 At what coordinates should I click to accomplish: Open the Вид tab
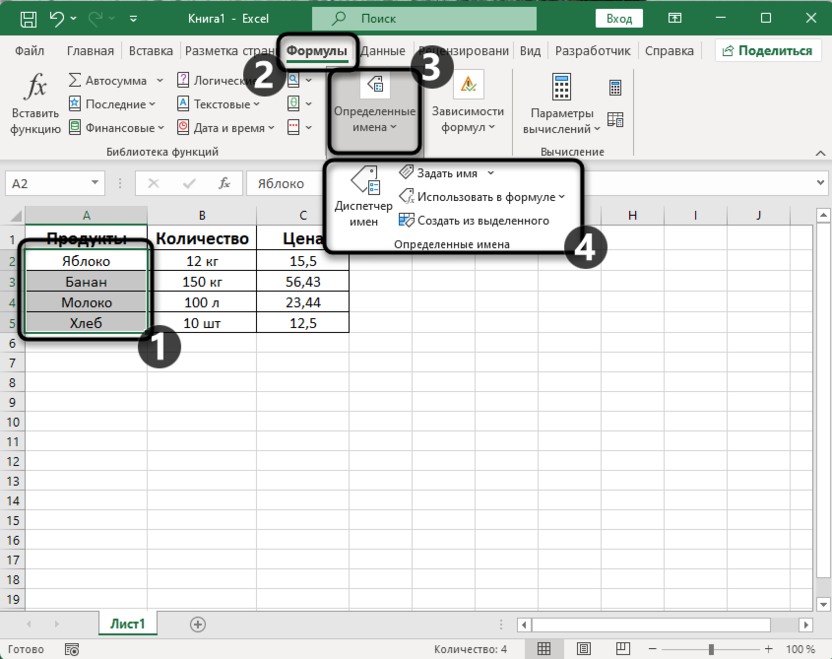pyautogui.click(x=530, y=51)
